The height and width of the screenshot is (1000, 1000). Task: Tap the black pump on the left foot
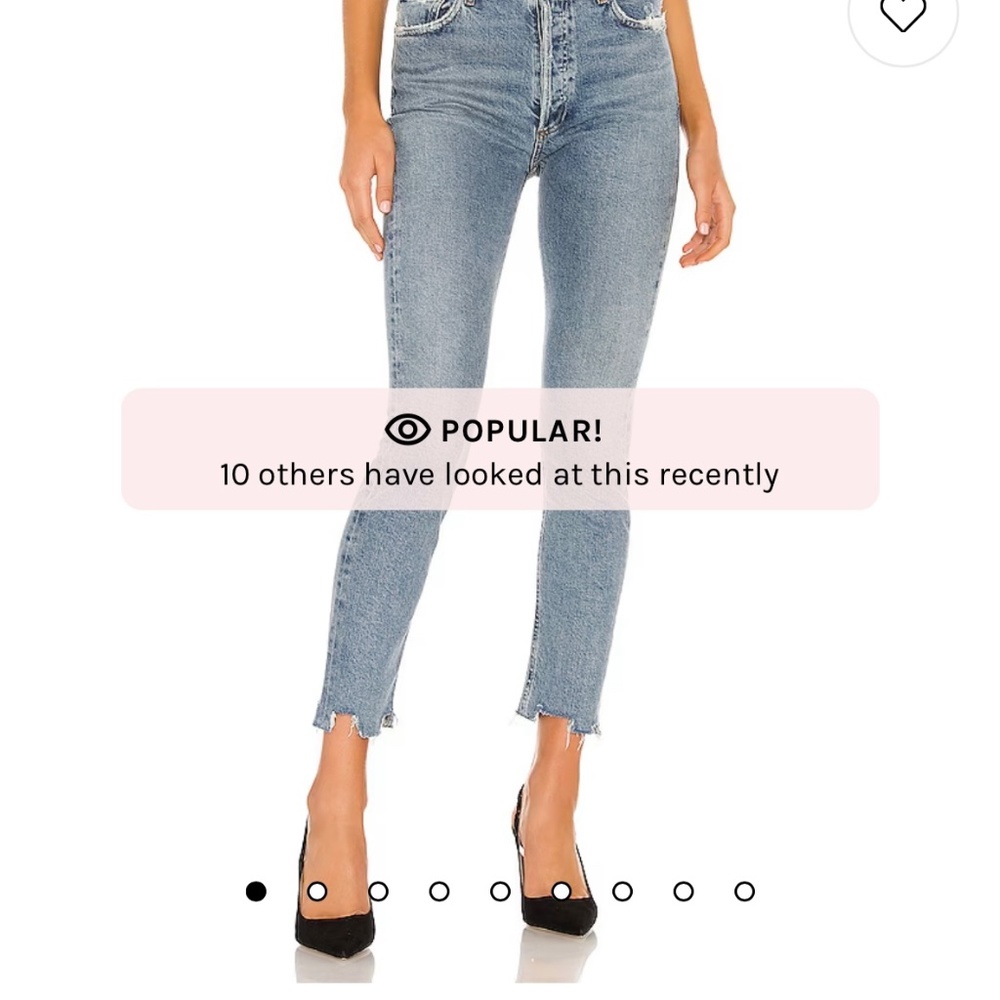tap(333, 906)
